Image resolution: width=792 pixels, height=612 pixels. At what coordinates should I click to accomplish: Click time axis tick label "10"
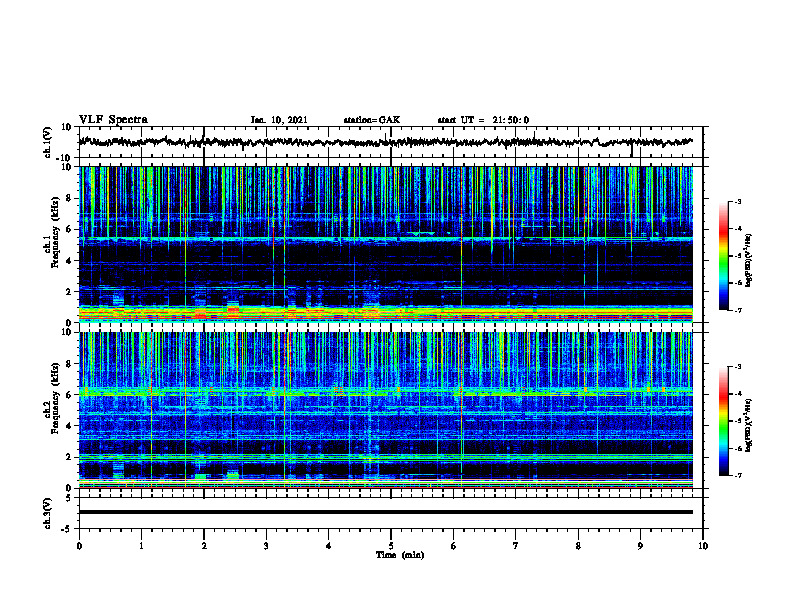click(x=703, y=546)
